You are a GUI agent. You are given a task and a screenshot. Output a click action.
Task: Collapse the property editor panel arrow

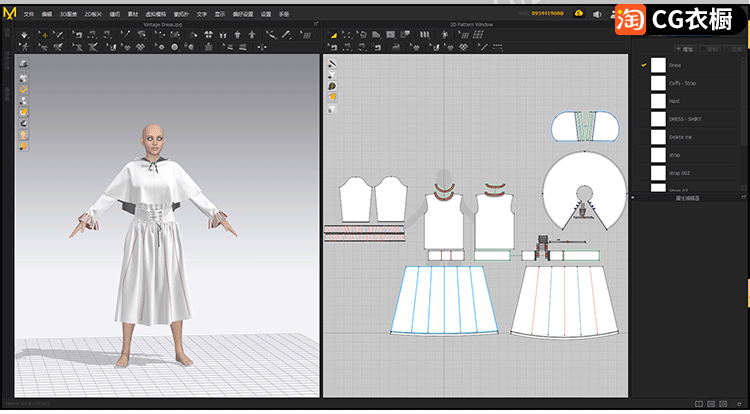pyautogui.click(x=632, y=198)
